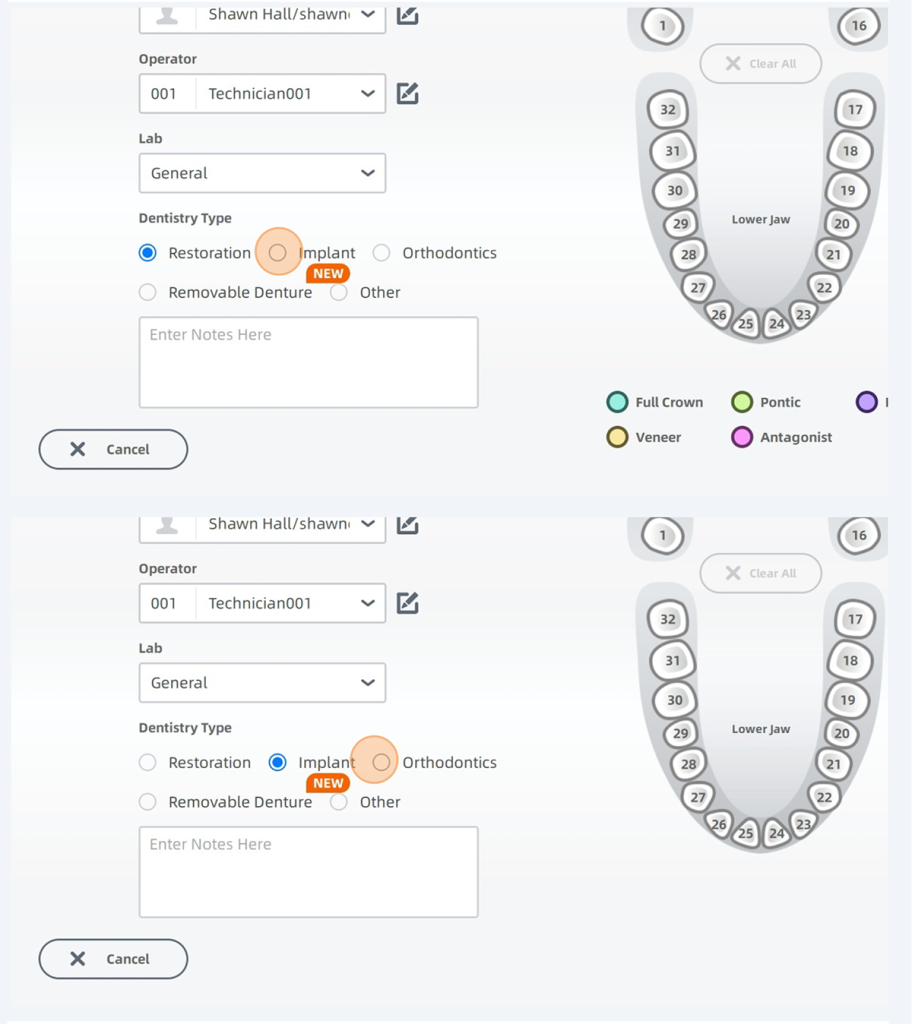Select tooth 17 on the Lower Jaw chart

click(x=855, y=110)
